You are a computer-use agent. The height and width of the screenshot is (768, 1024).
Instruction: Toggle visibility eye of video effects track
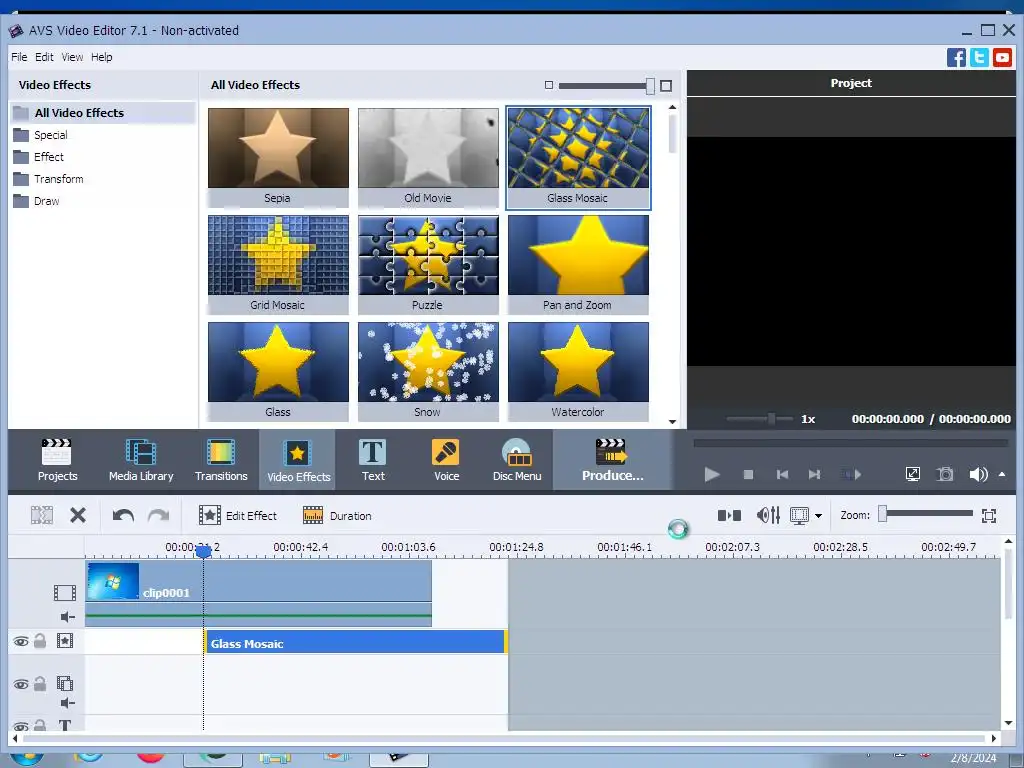21,641
